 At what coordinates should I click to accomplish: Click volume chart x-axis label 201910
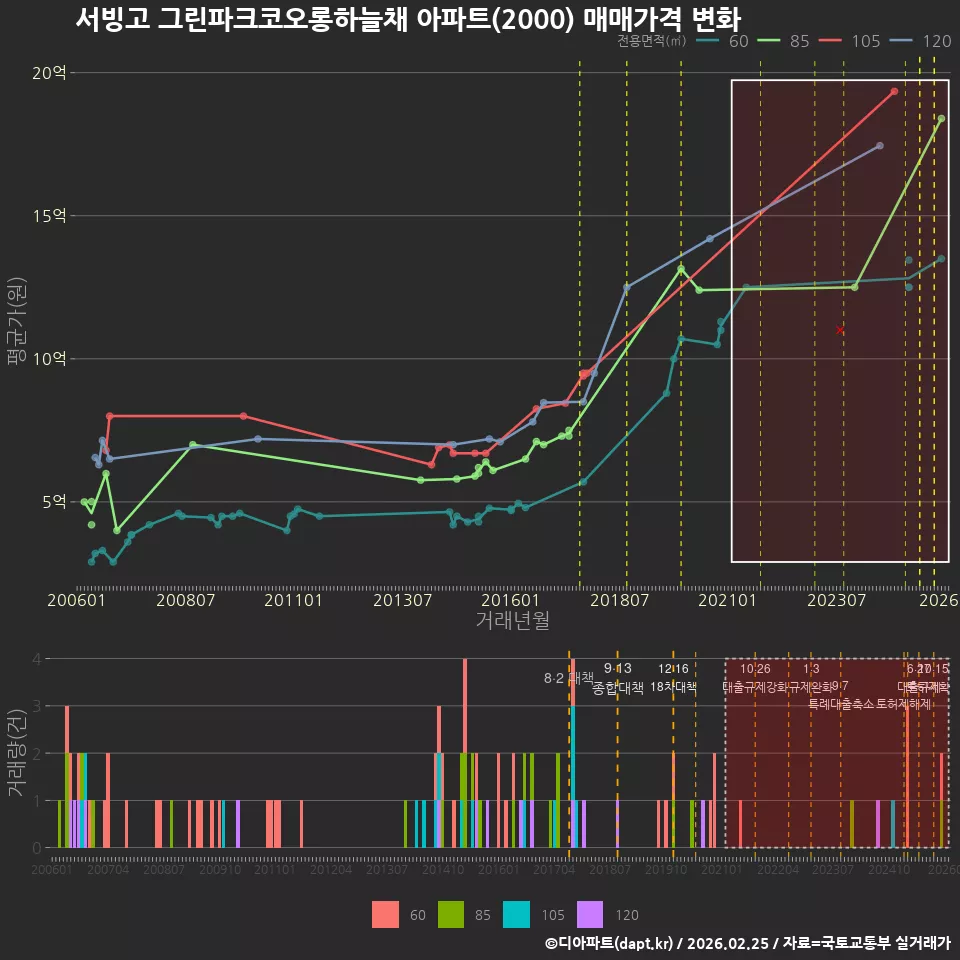[x=666, y=869]
